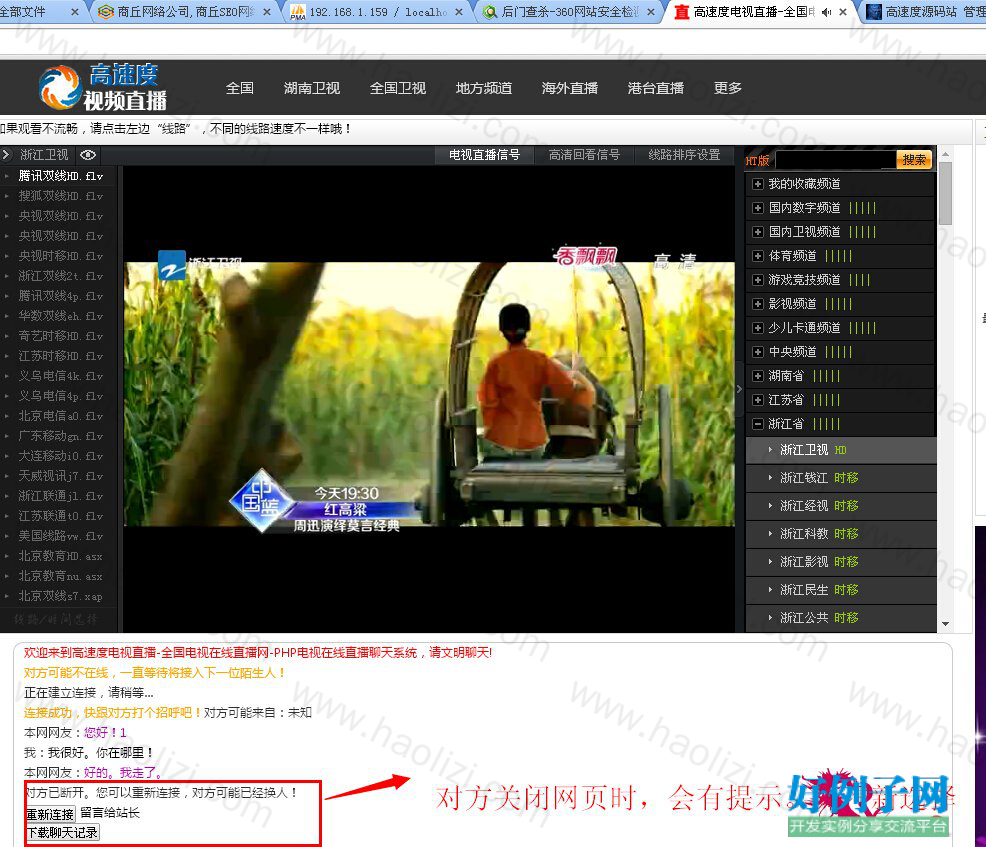This screenshot has width=986, height=847.
Task: Choose the 浙江双线2t.flv line
Action: [60, 276]
